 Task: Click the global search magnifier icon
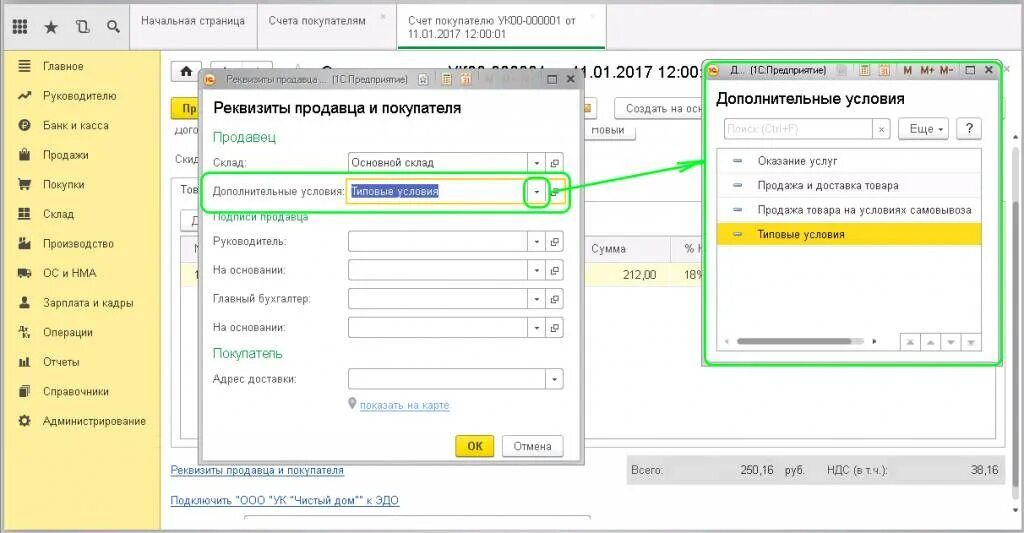[x=114, y=27]
